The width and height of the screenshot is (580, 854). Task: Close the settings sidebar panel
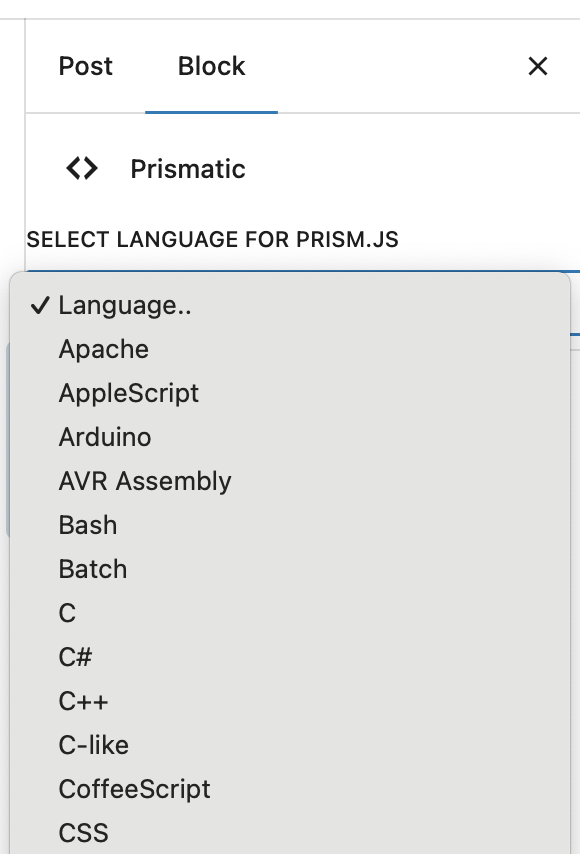tap(538, 66)
